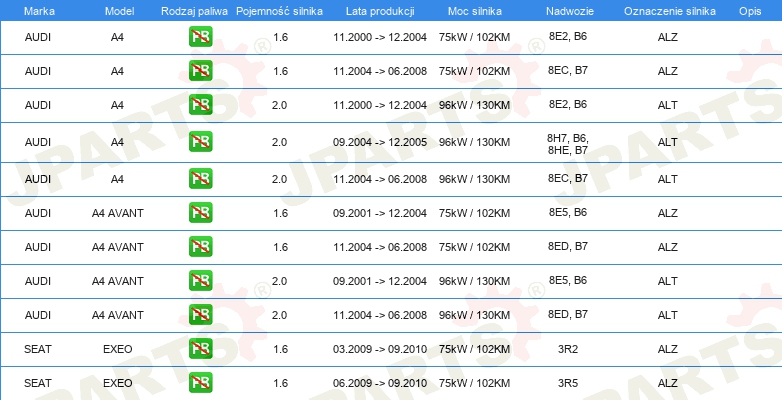This screenshot has width=782, height=400.
Task: Select 11.2000 -> 12.2004 in the A4 1.6 row
Action: tap(380, 37)
